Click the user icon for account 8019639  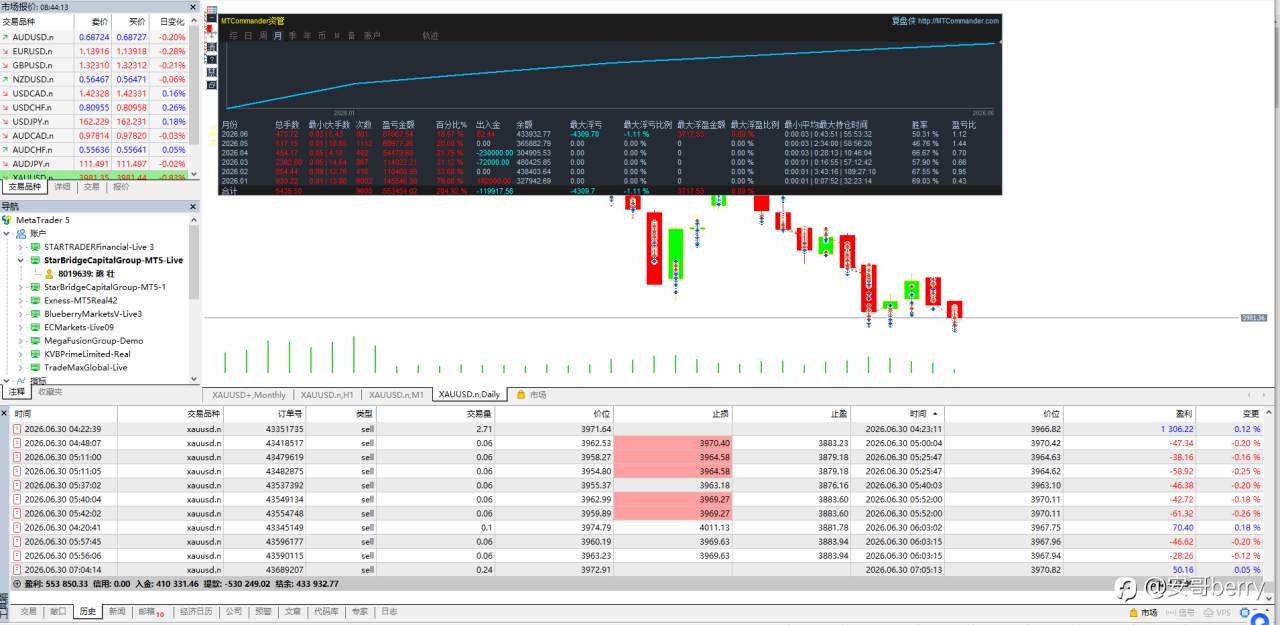tap(49, 273)
